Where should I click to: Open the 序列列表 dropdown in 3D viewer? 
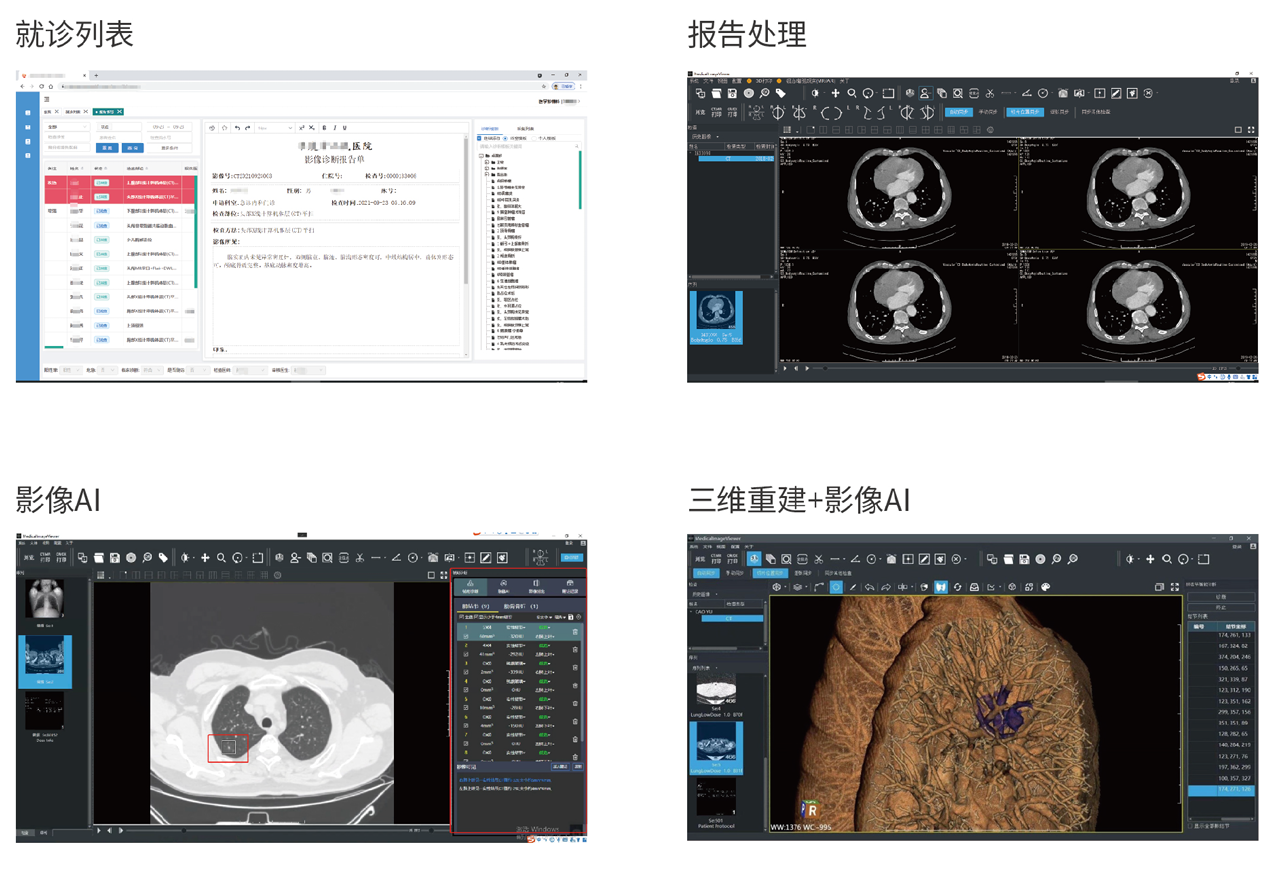click(707, 666)
